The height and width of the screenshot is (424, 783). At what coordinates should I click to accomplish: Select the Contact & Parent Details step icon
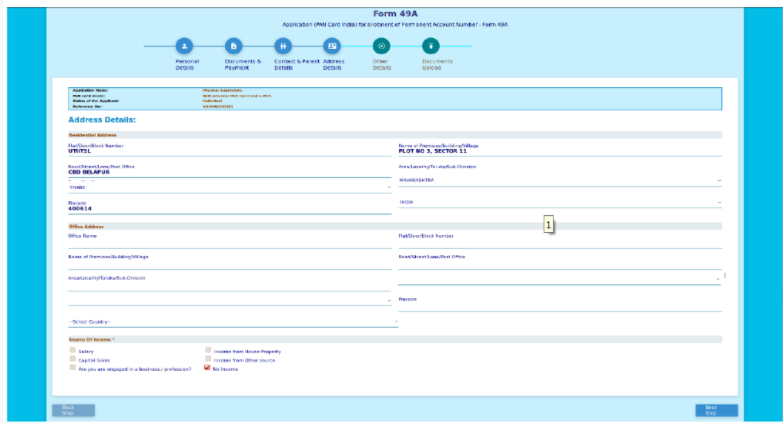pos(283,46)
